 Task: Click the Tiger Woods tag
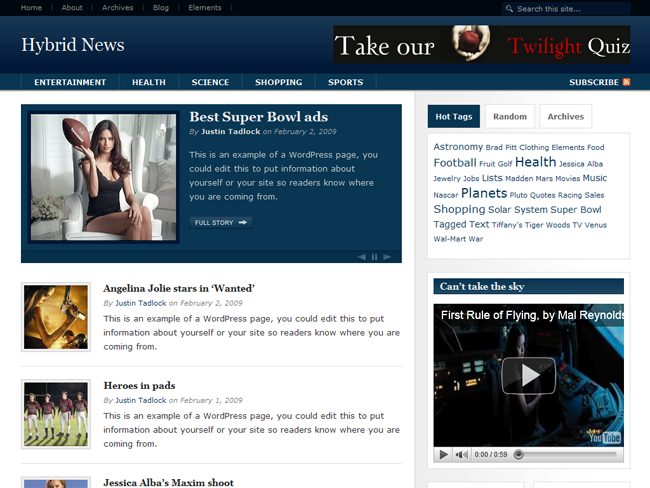[x=547, y=225]
